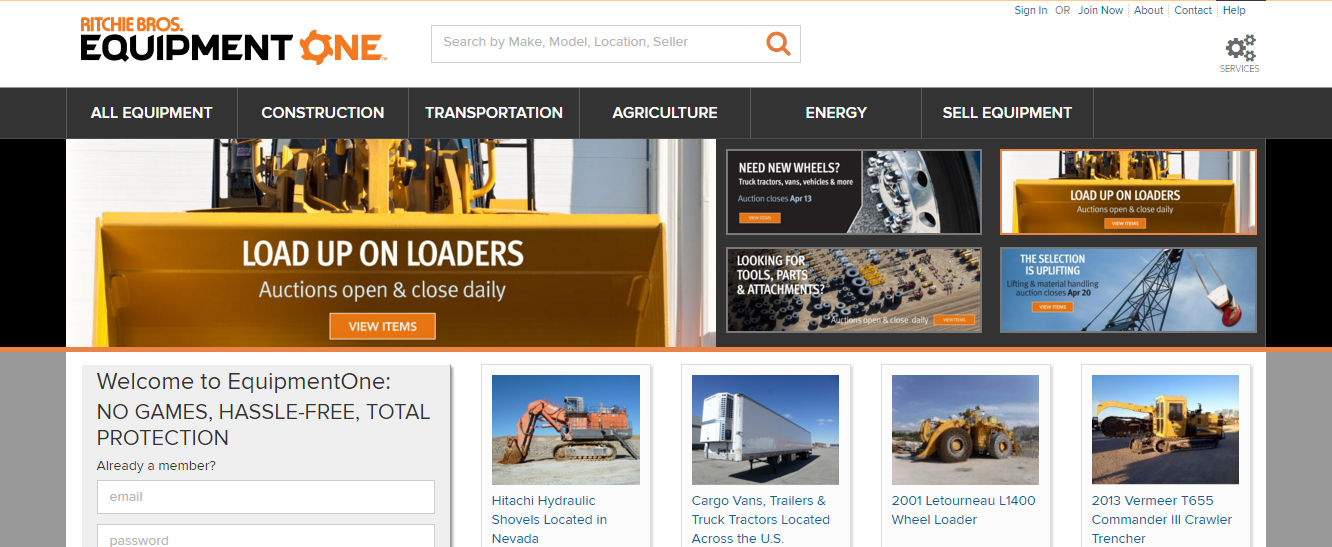Image resolution: width=1332 pixels, height=547 pixels.
Task: Open the Sell Equipment tab
Action: [x=1007, y=113]
